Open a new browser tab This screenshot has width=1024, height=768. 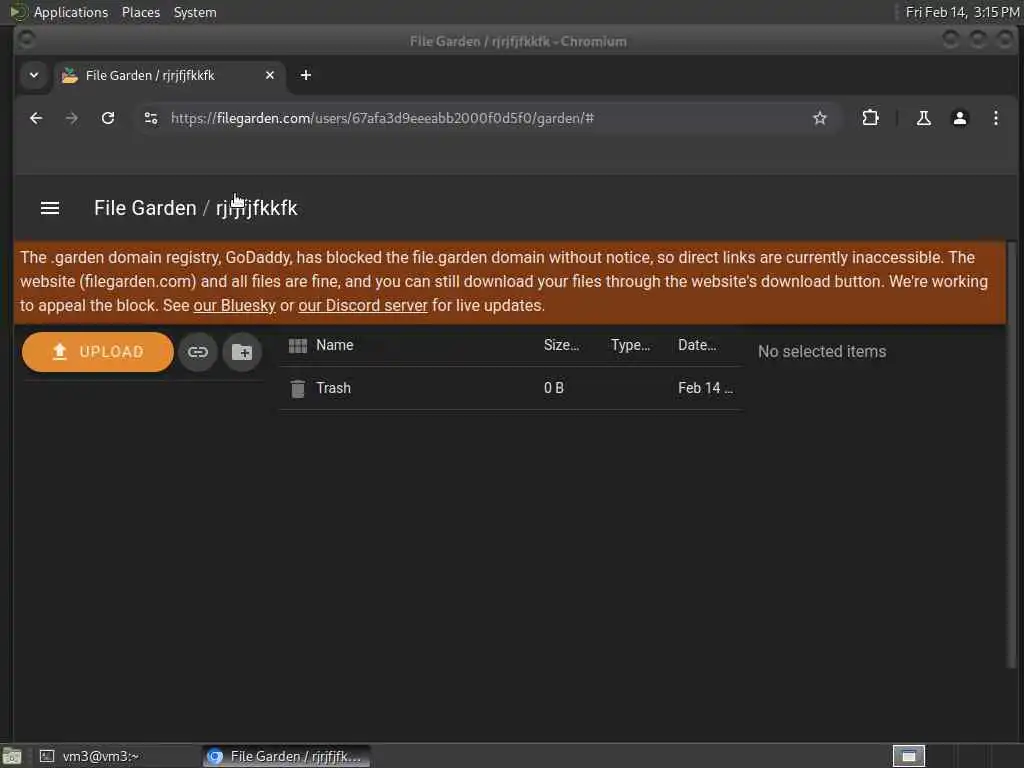click(306, 76)
